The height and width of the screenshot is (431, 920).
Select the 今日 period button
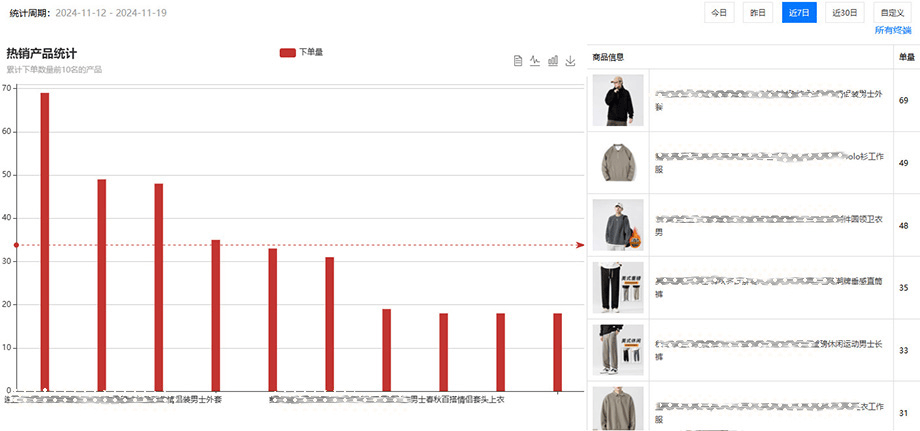[719, 12]
